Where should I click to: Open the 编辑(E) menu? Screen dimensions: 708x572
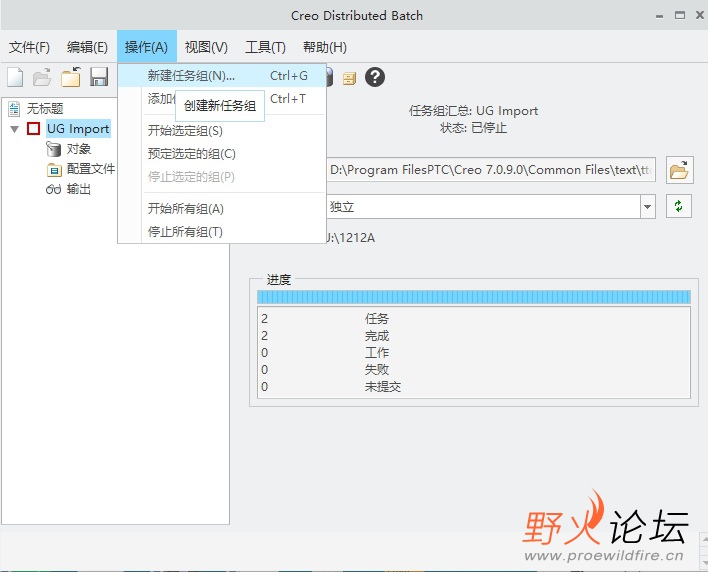coord(87,47)
